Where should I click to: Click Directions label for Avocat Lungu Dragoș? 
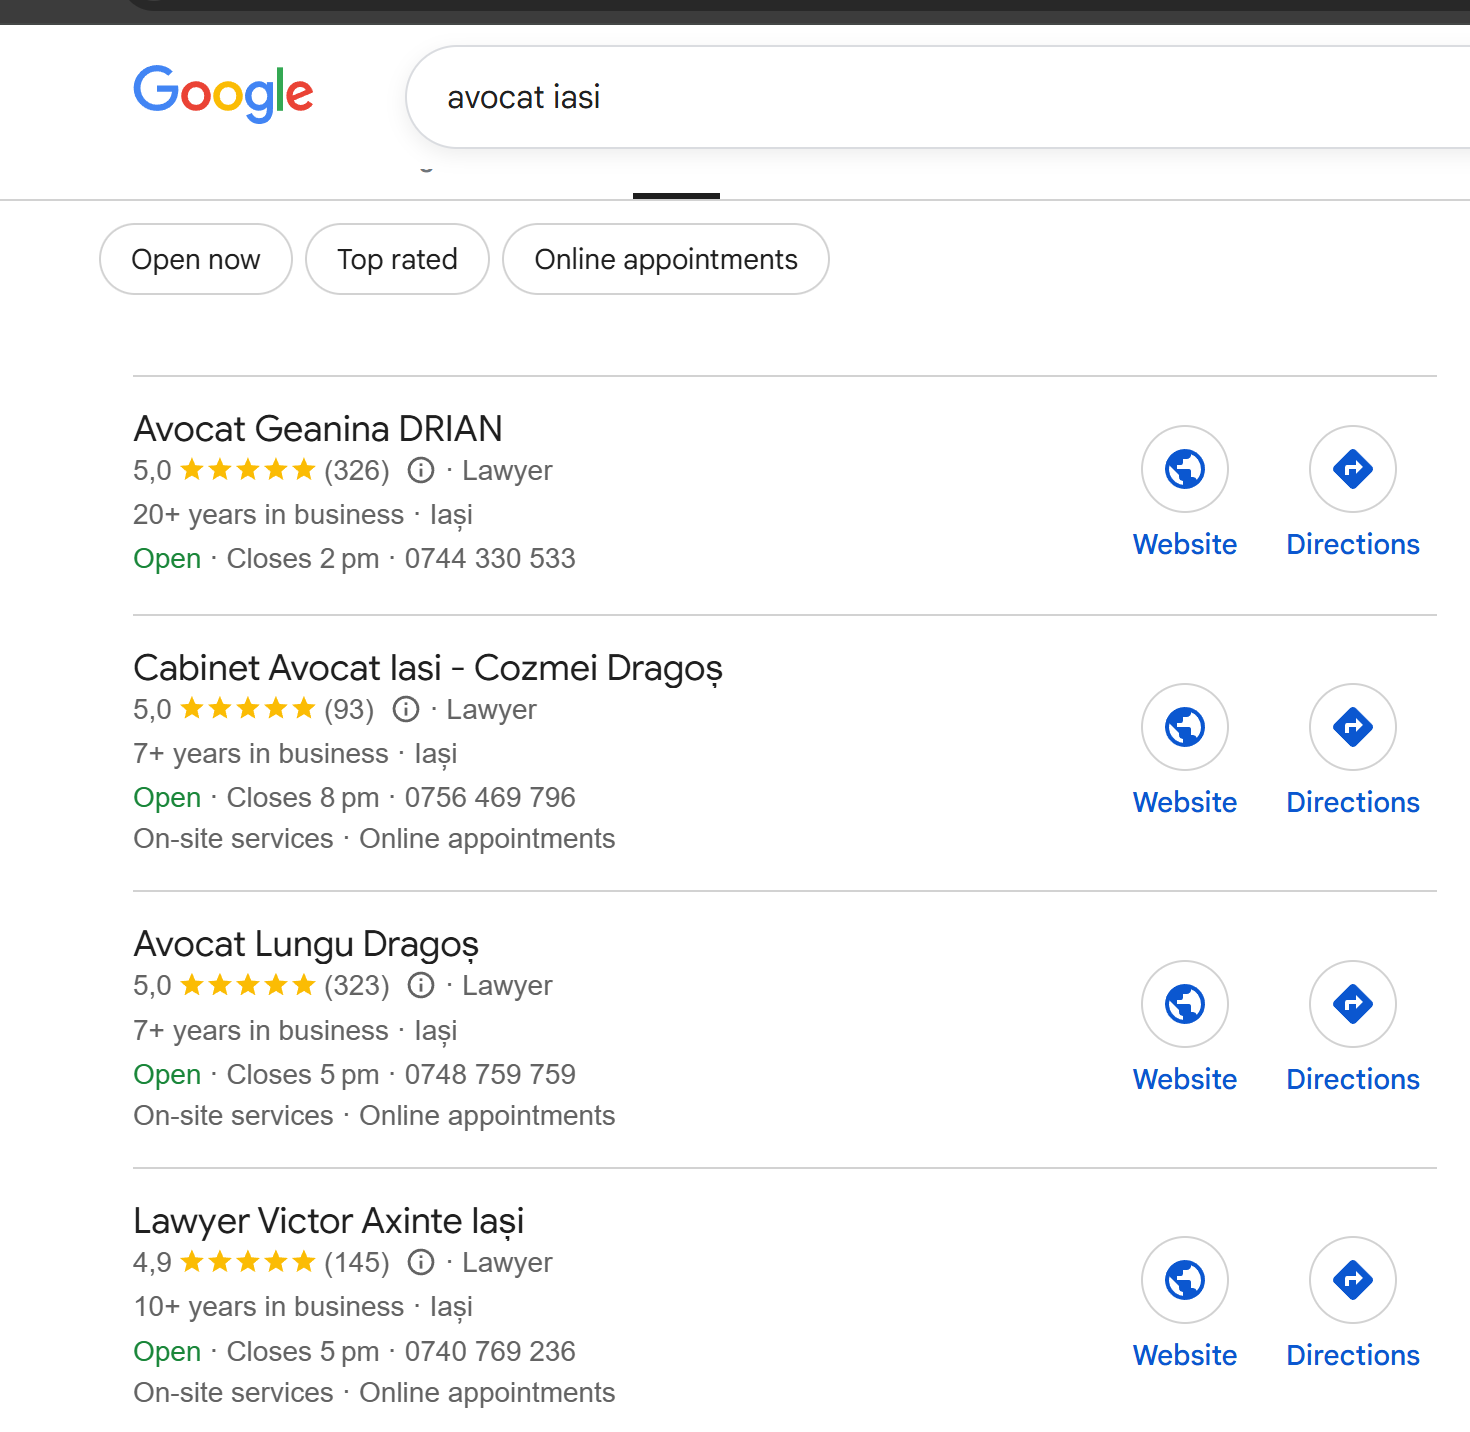[1353, 1079]
